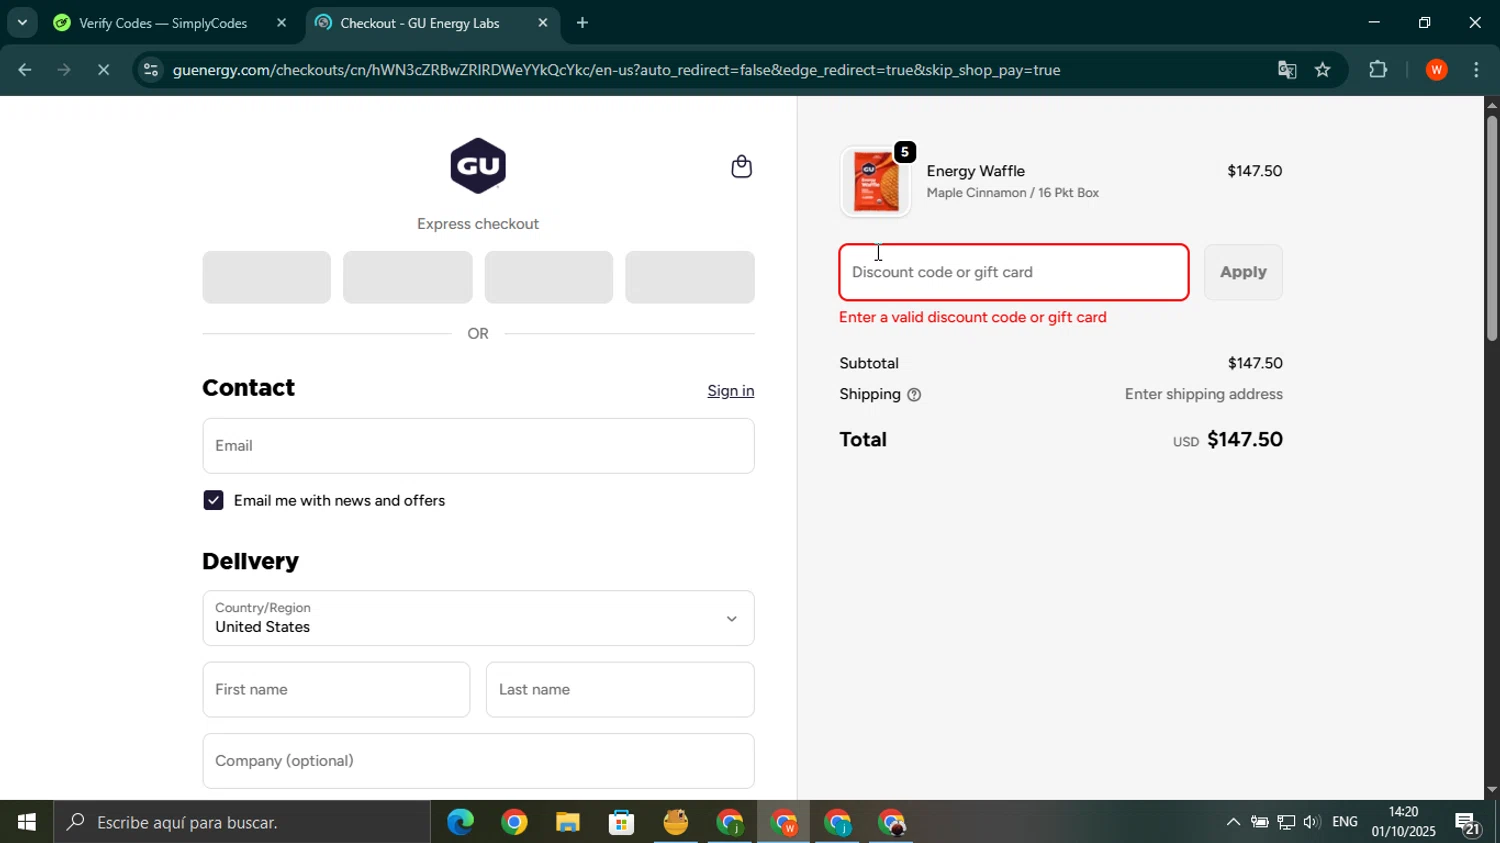Click the Energy Waffle product name

[976, 171]
